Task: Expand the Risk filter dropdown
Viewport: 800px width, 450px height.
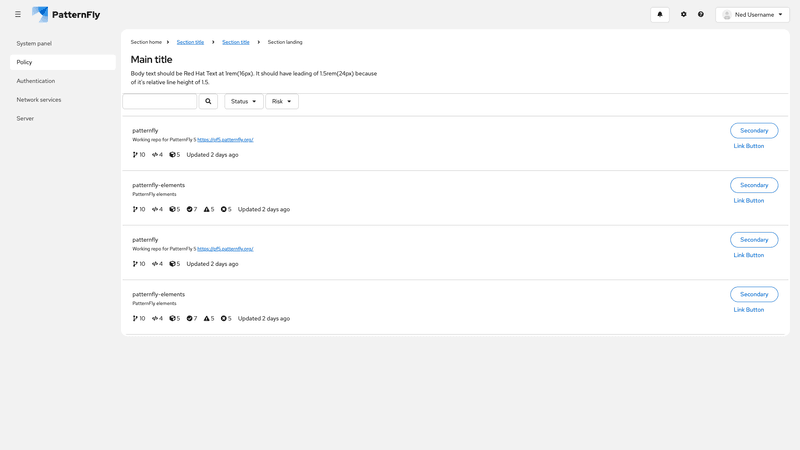Action: click(282, 101)
